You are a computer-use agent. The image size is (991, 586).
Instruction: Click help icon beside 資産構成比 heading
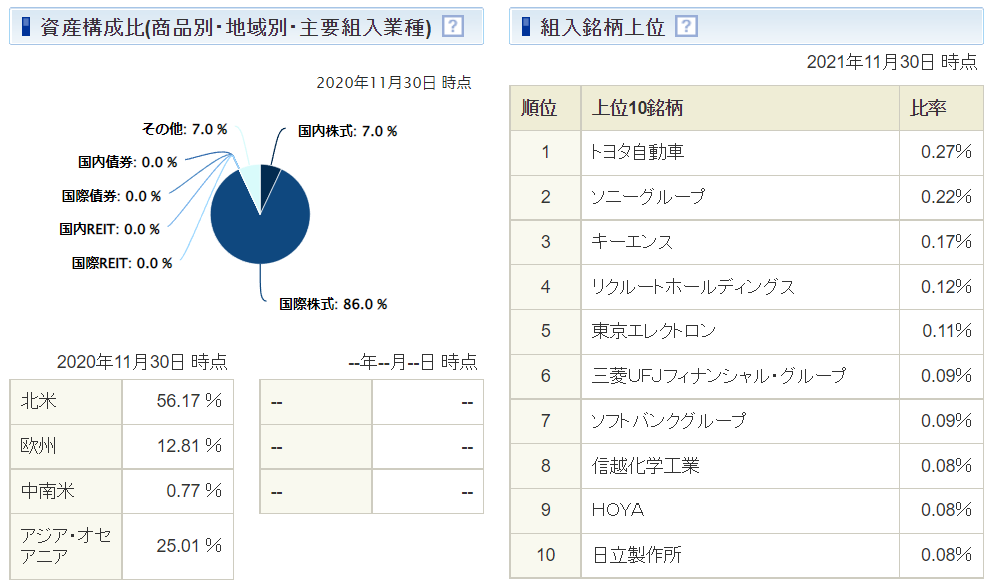click(x=453, y=27)
